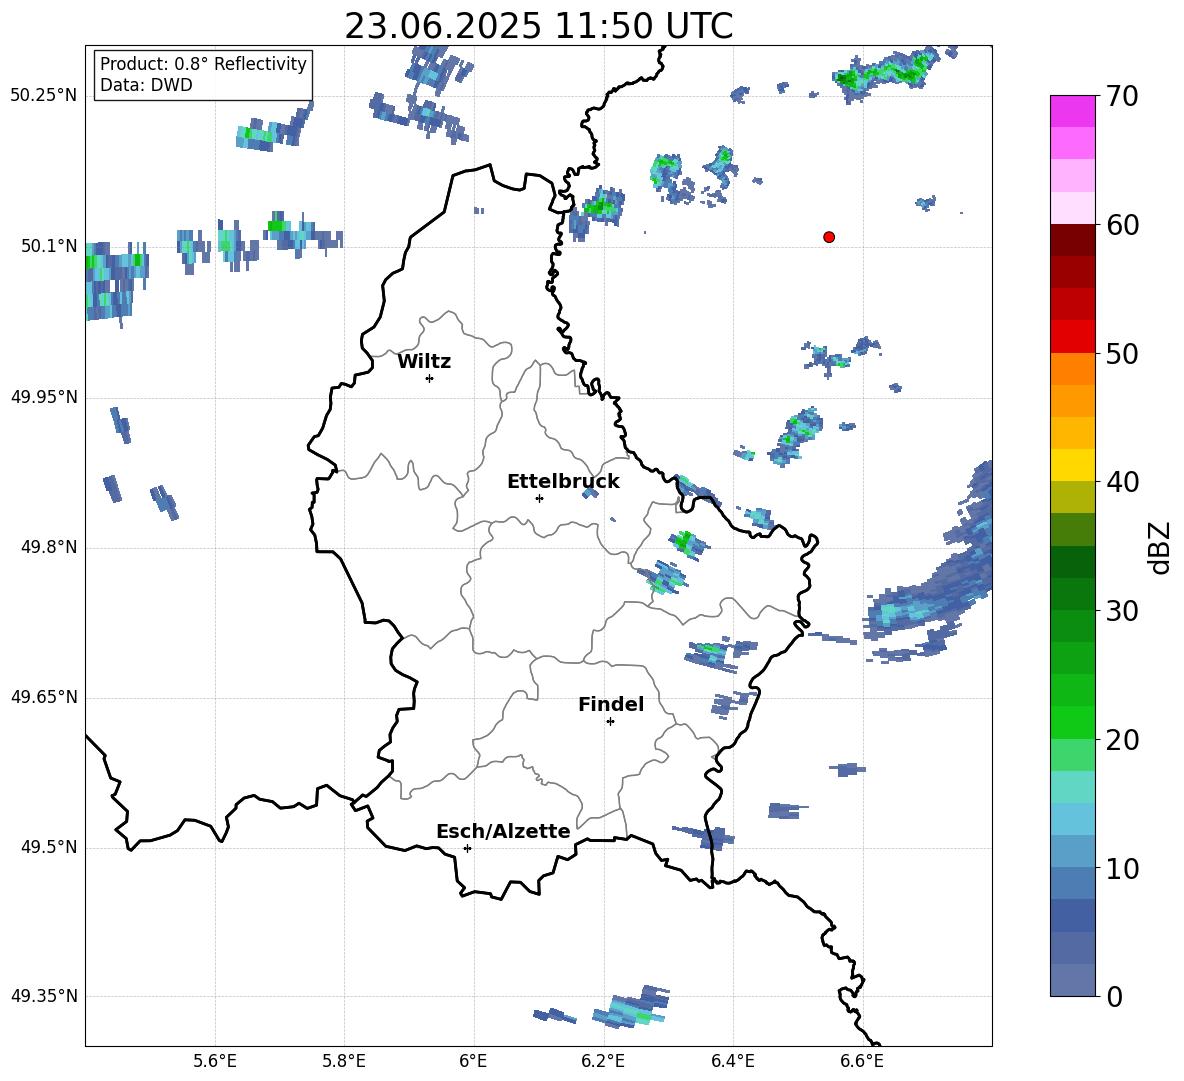Click the 6.6°E longitude label

tap(862, 1061)
